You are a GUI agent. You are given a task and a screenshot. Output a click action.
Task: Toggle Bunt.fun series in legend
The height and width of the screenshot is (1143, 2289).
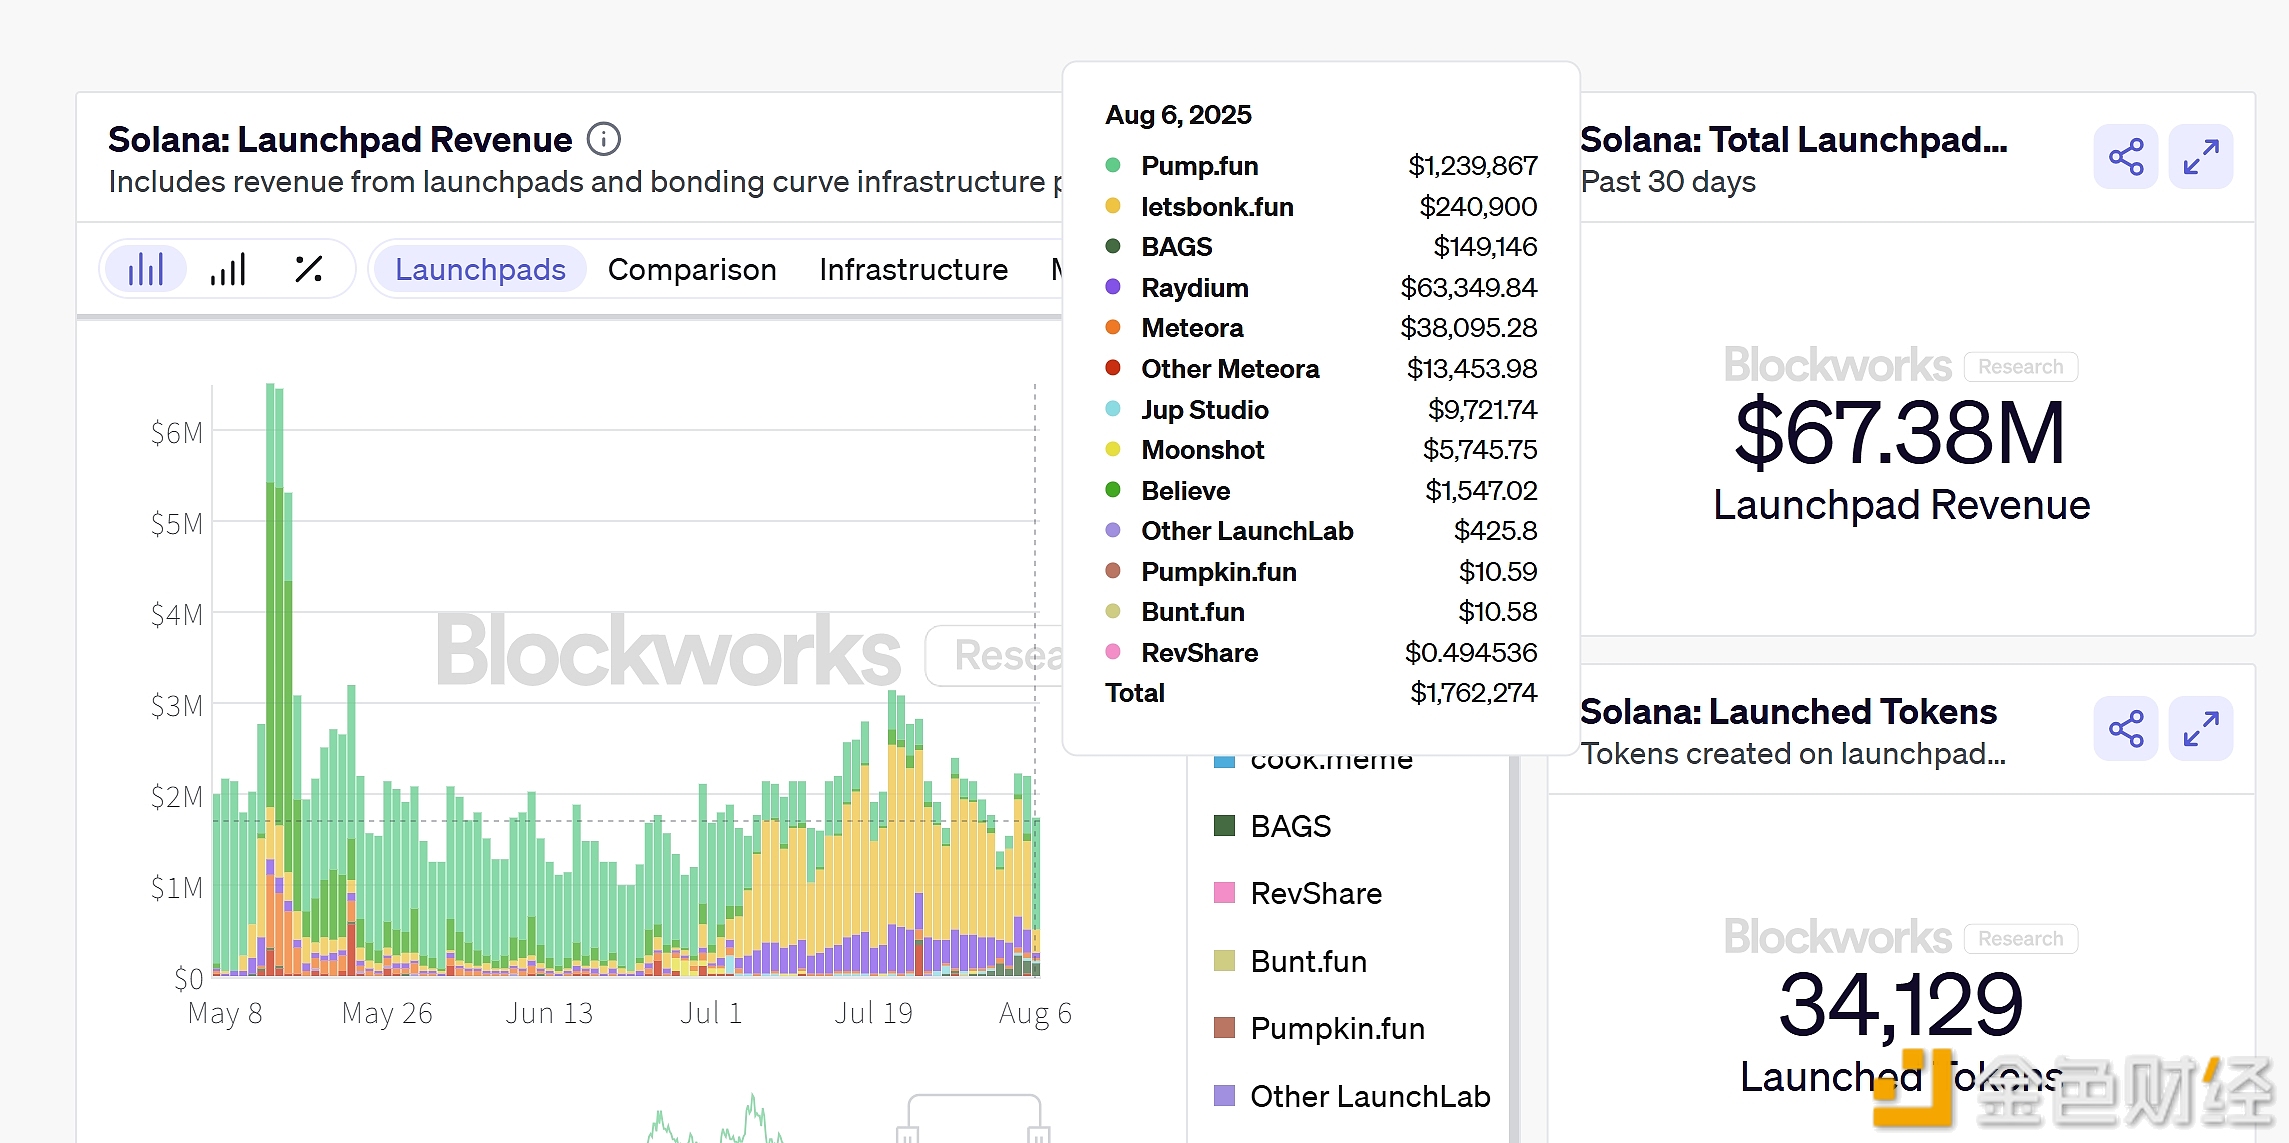click(x=1307, y=961)
